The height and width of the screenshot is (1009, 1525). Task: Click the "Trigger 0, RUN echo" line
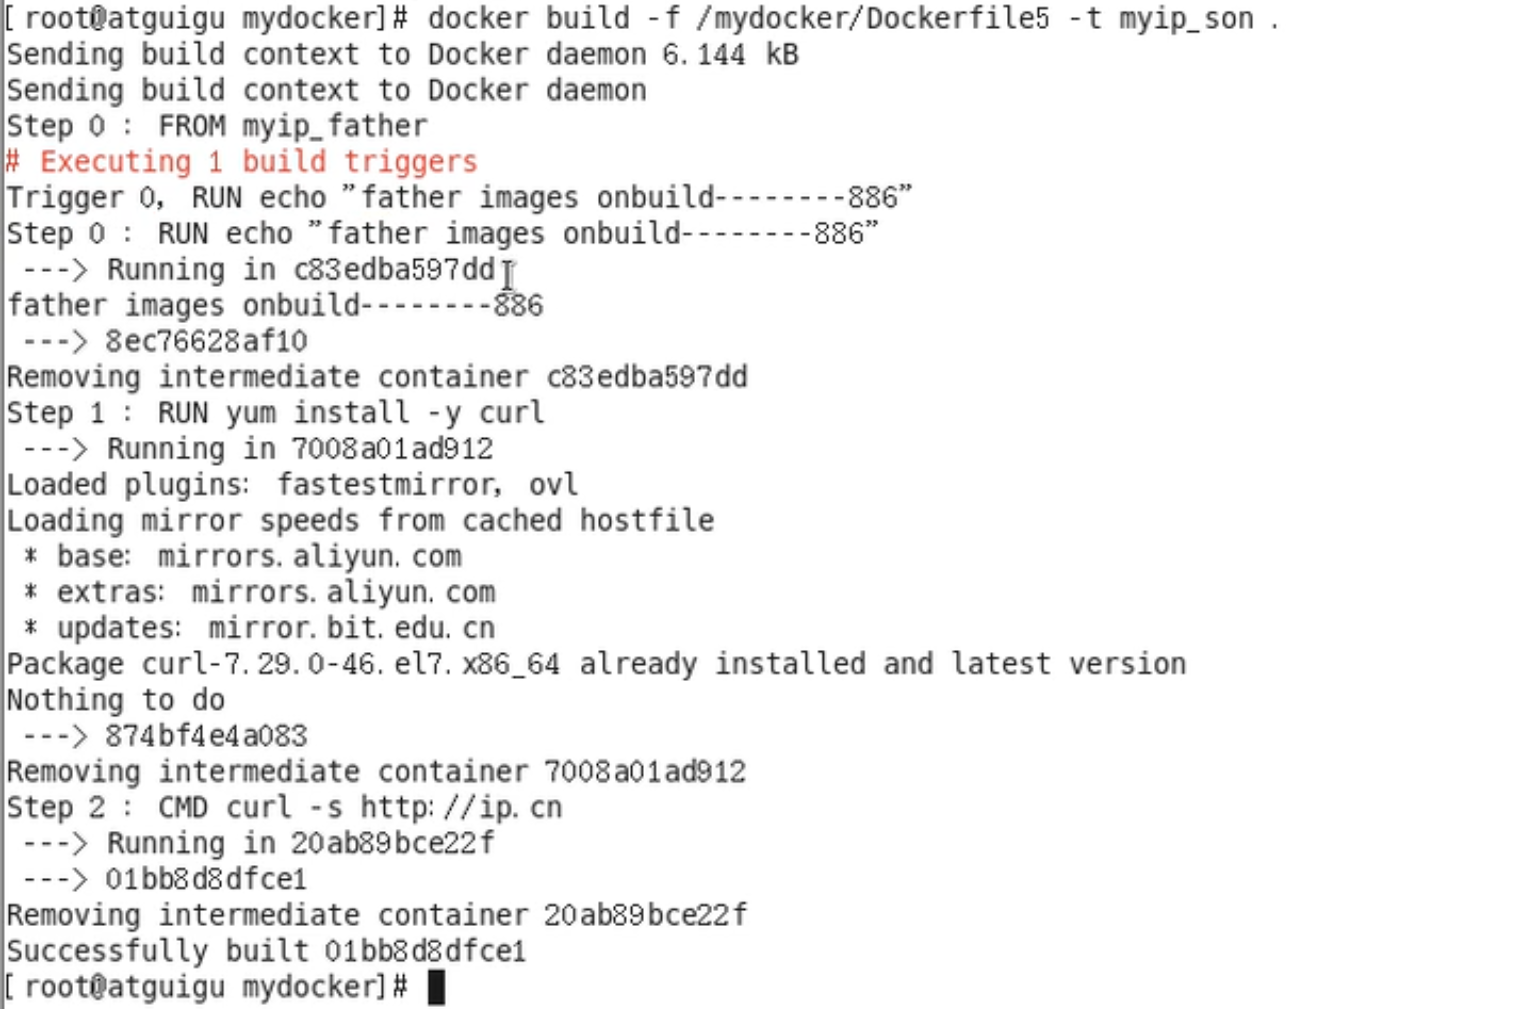459,198
